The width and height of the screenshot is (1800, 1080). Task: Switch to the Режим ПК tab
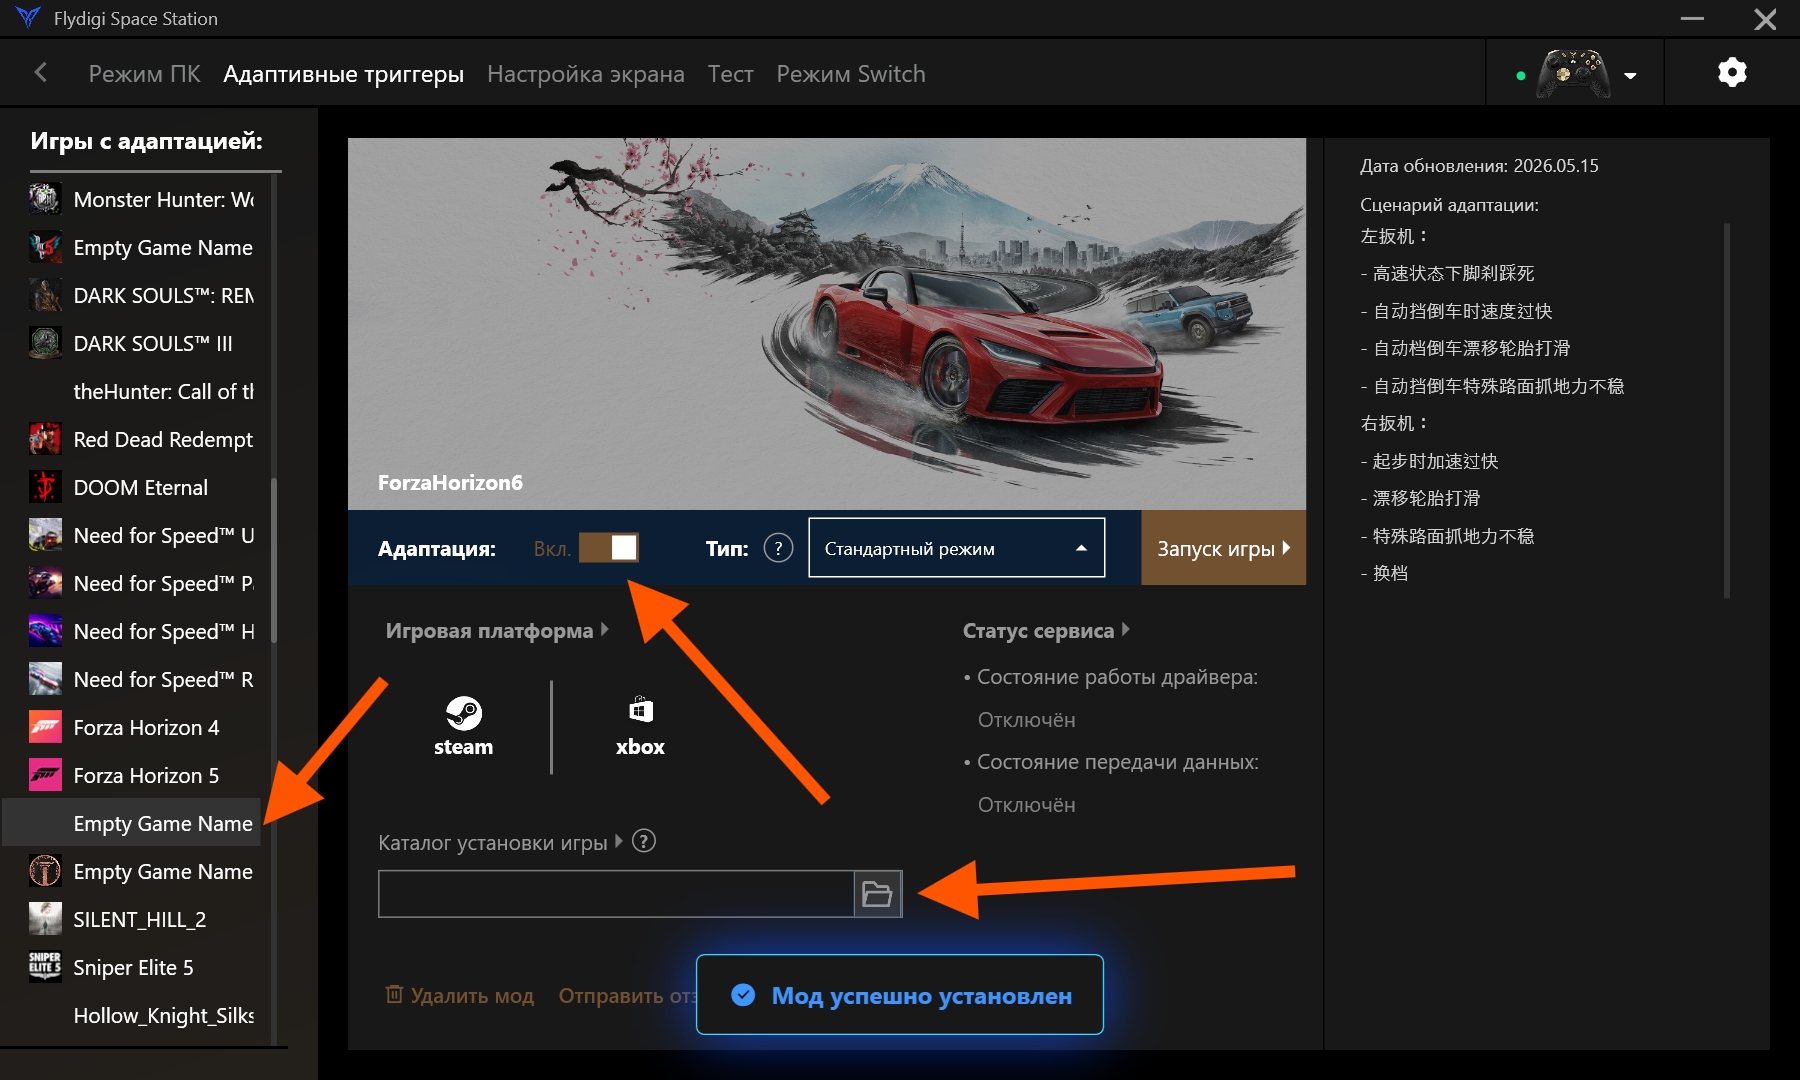point(144,74)
